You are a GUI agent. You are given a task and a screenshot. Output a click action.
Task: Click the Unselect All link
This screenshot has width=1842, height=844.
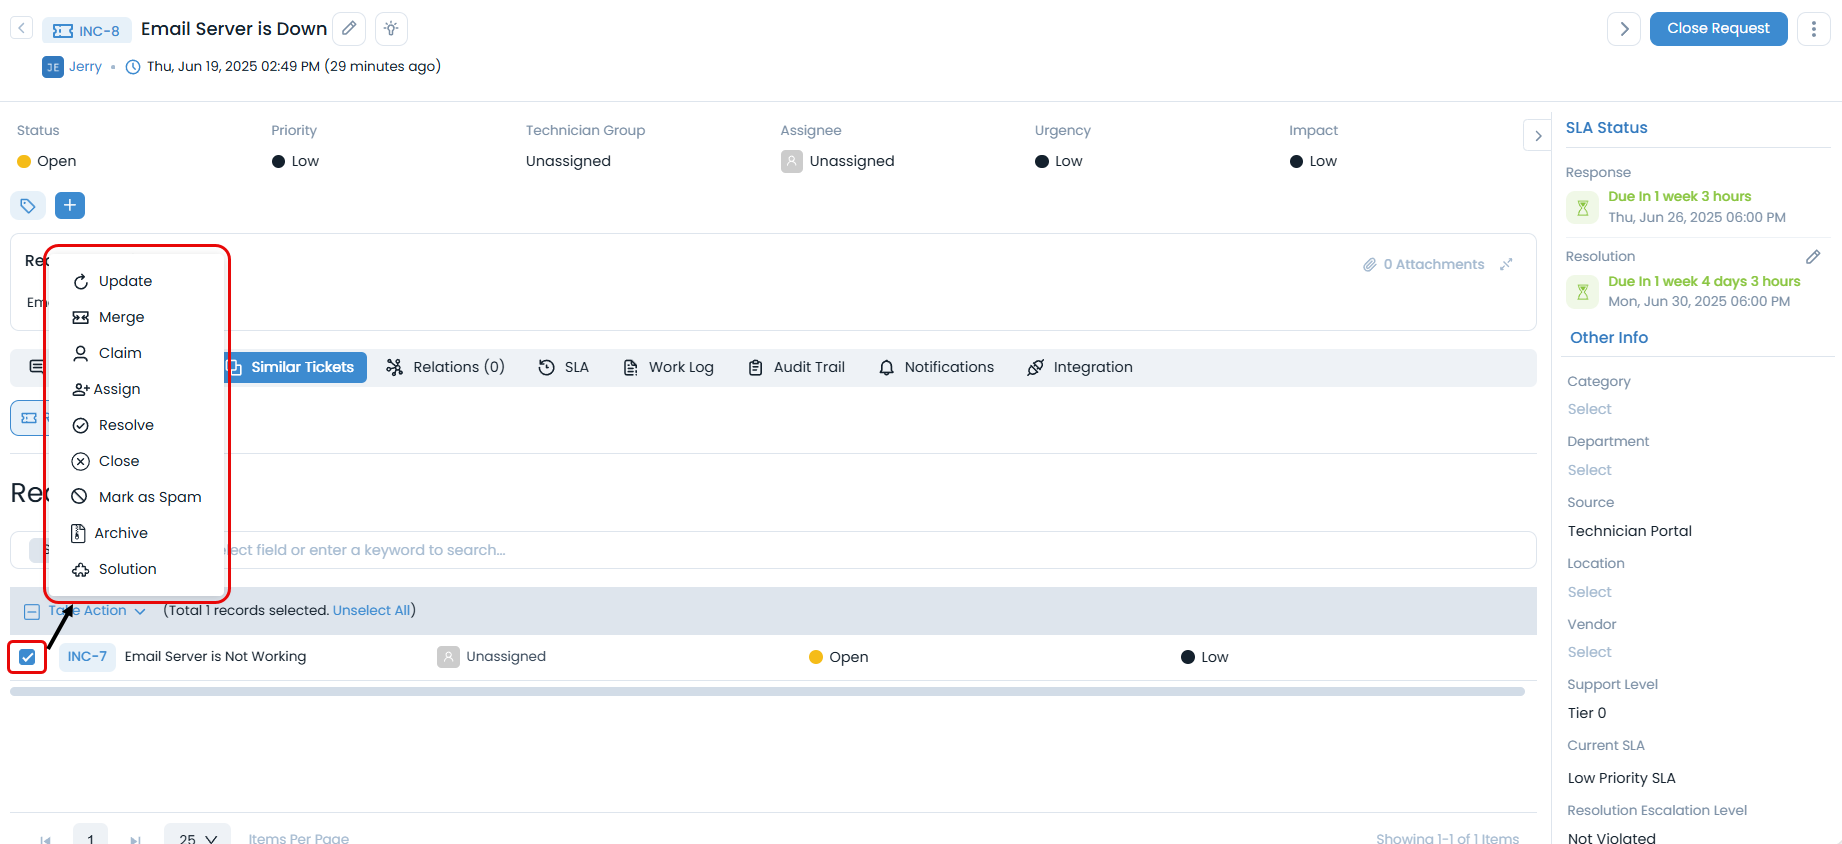pyautogui.click(x=371, y=611)
